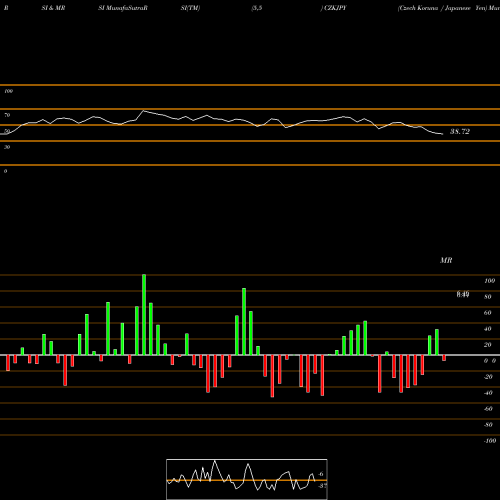Viewport: 500px width, 500px height.
Task: Click the -20 label on MR axis
Action: [x=488, y=377]
